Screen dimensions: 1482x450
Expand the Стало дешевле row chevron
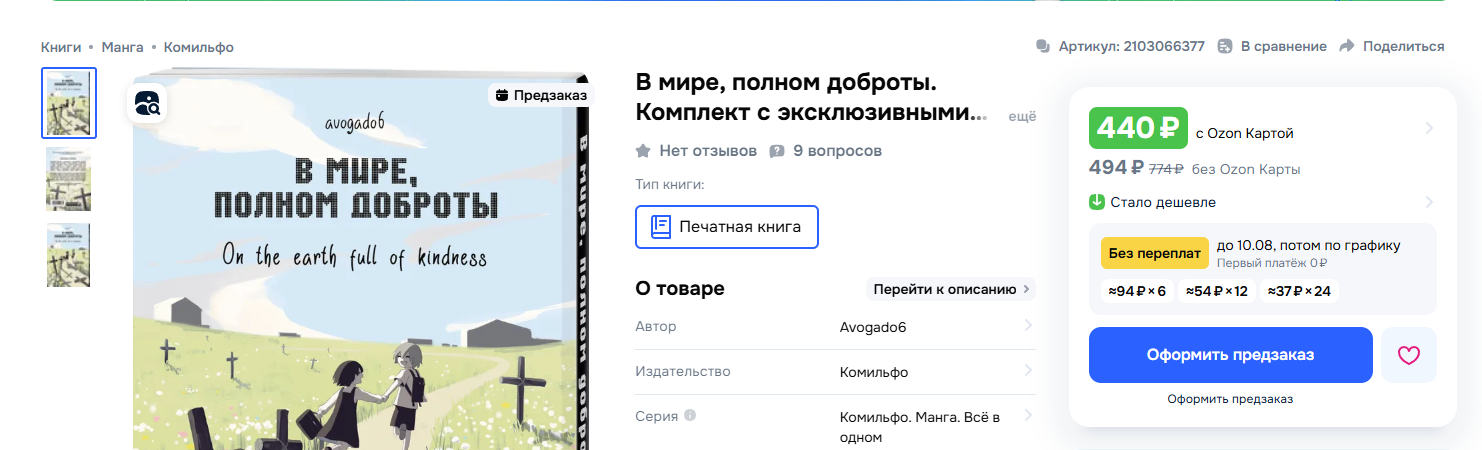(1429, 202)
